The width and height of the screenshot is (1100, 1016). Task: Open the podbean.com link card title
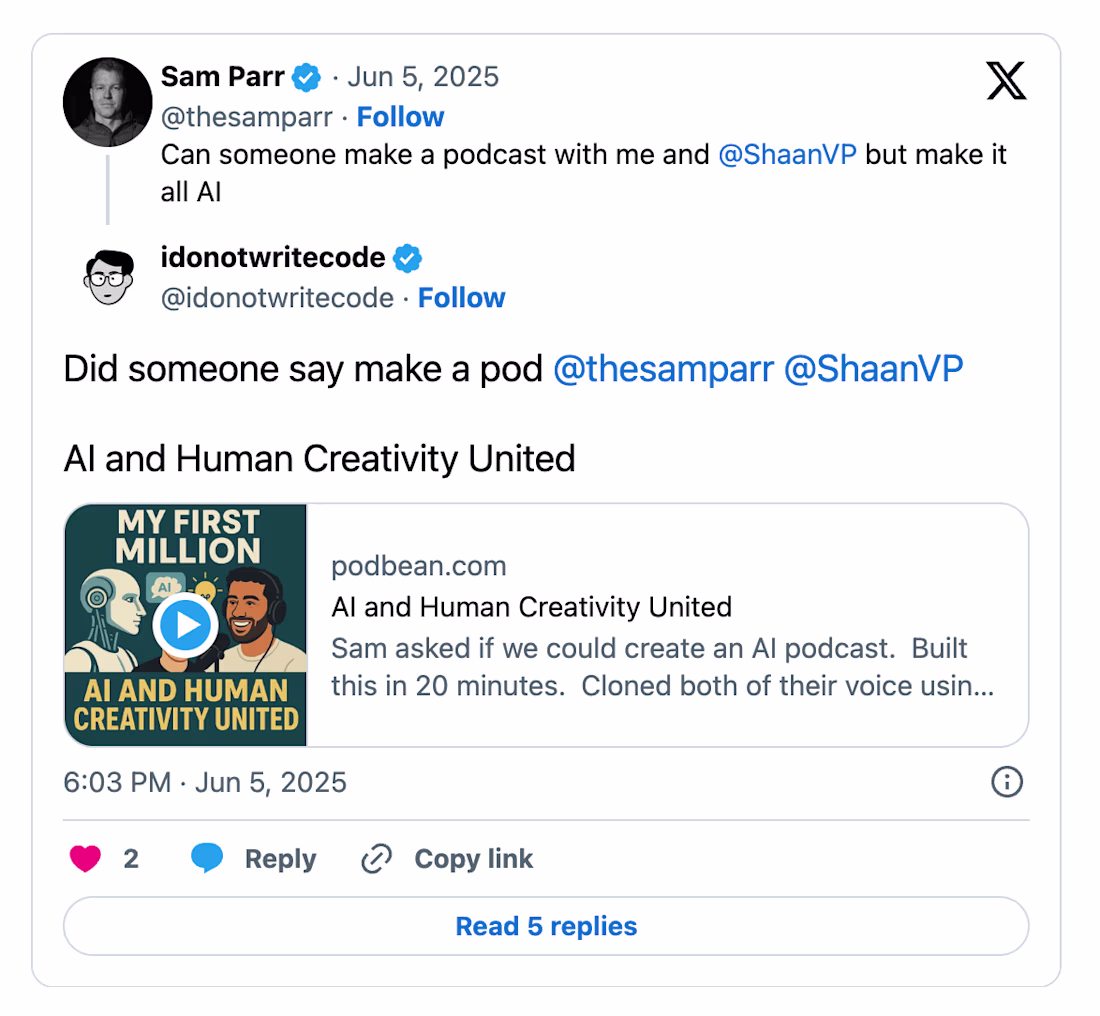(x=531, y=607)
